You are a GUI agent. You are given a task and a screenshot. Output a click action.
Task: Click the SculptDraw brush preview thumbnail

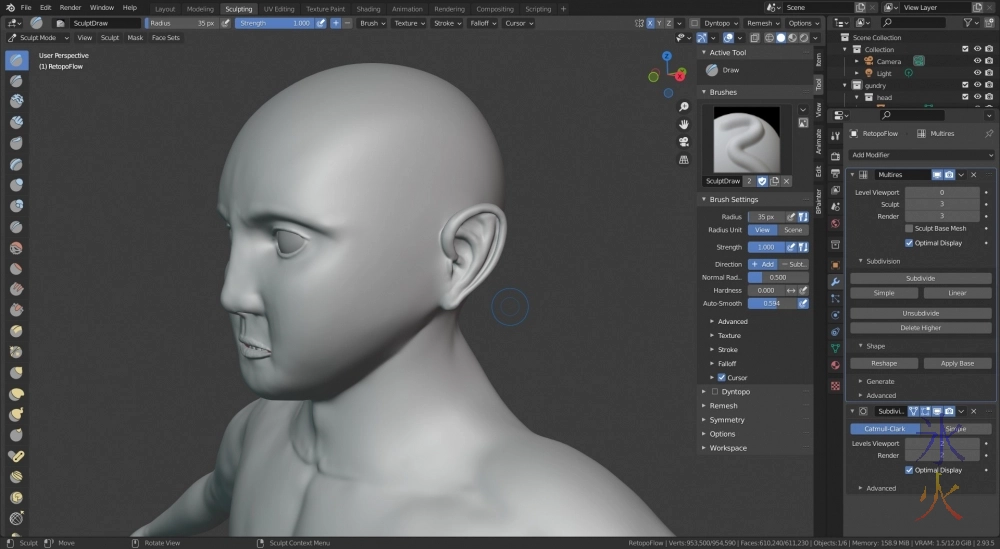746,139
